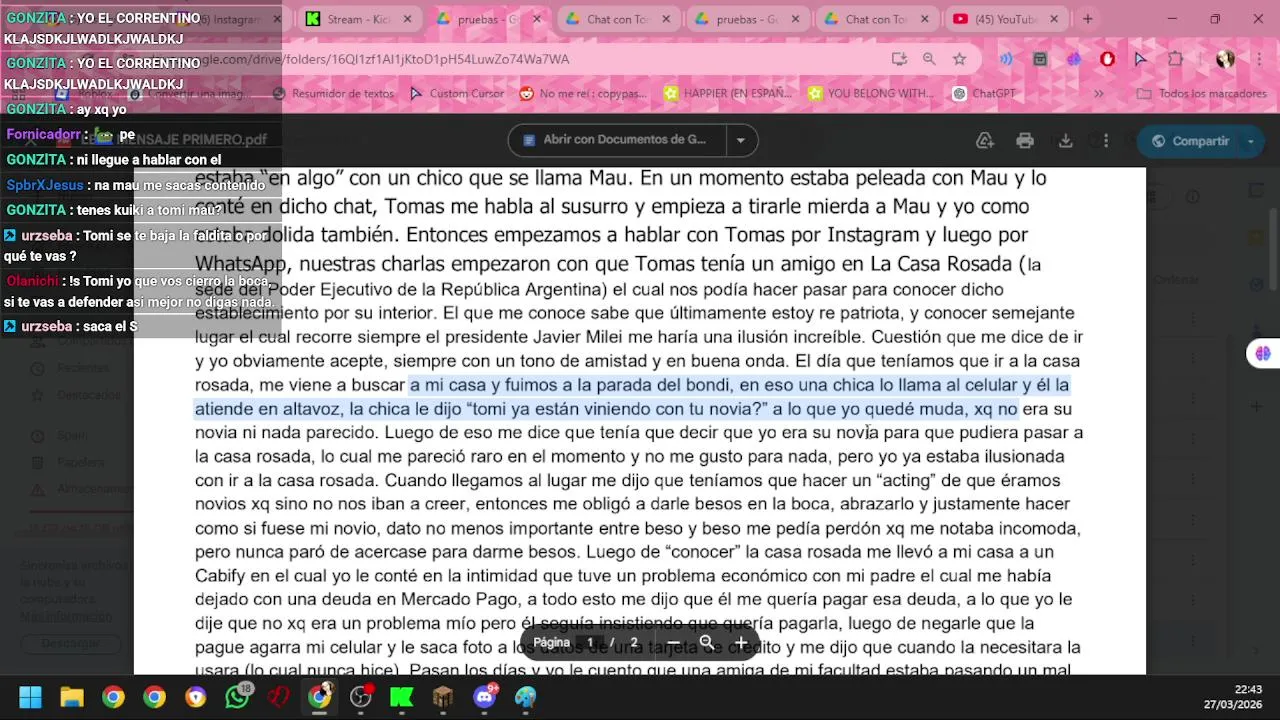Open a new browser tab

1087,18
